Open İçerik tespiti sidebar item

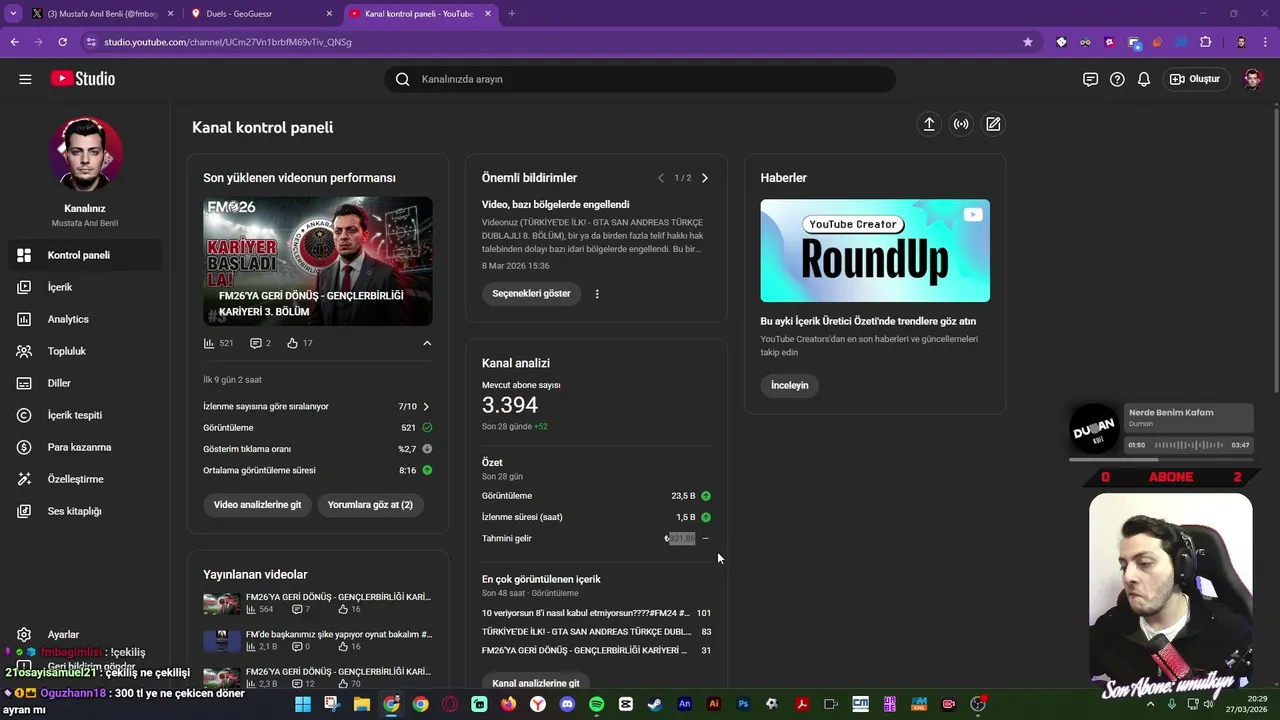84,415
